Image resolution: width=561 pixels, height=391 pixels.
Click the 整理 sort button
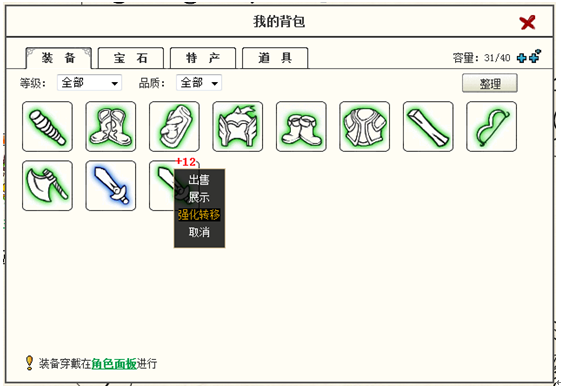[490, 83]
